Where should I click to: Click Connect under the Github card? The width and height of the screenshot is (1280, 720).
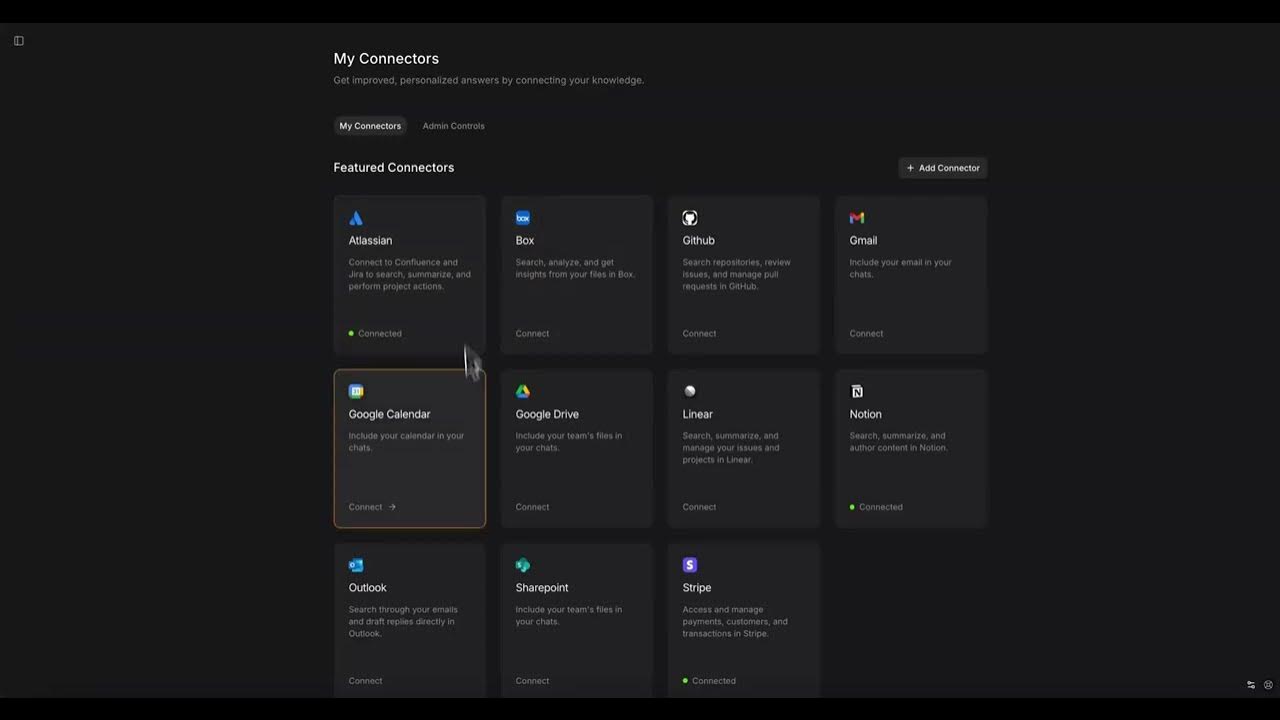[x=699, y=334]
